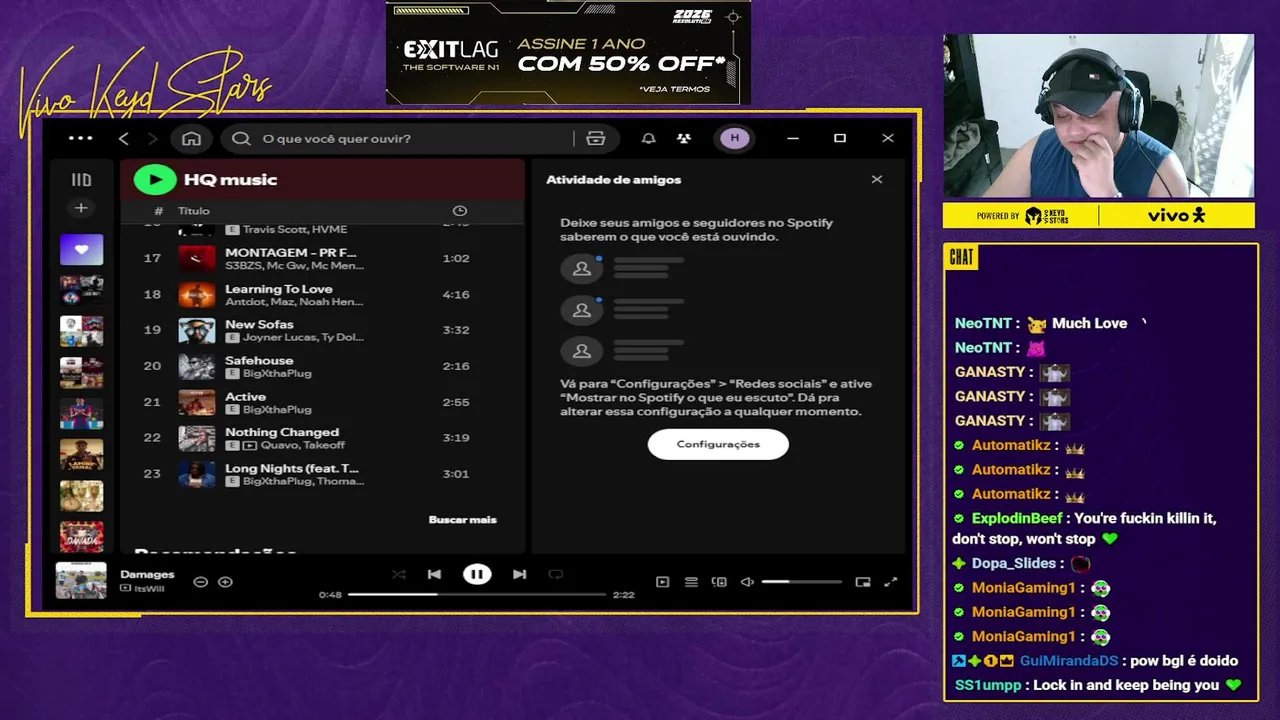1280x720 pixels.
Task: Enter full screen player mode
Action: [891, 582]
